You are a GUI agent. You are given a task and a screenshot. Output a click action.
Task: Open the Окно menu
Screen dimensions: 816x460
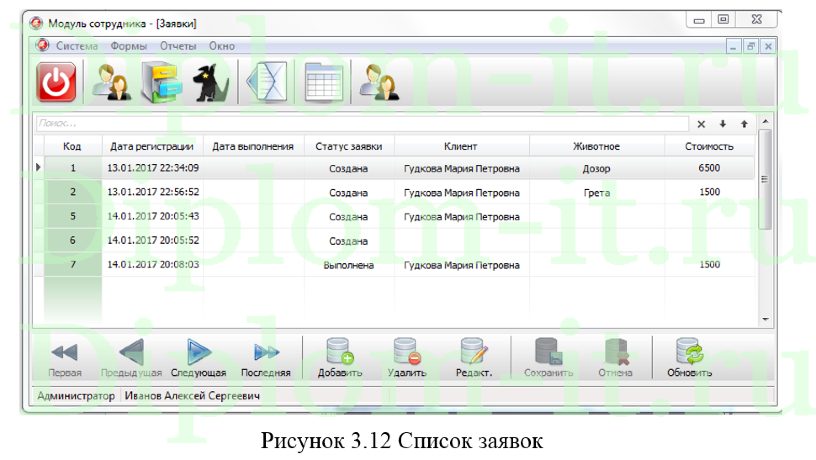[222, 46]
